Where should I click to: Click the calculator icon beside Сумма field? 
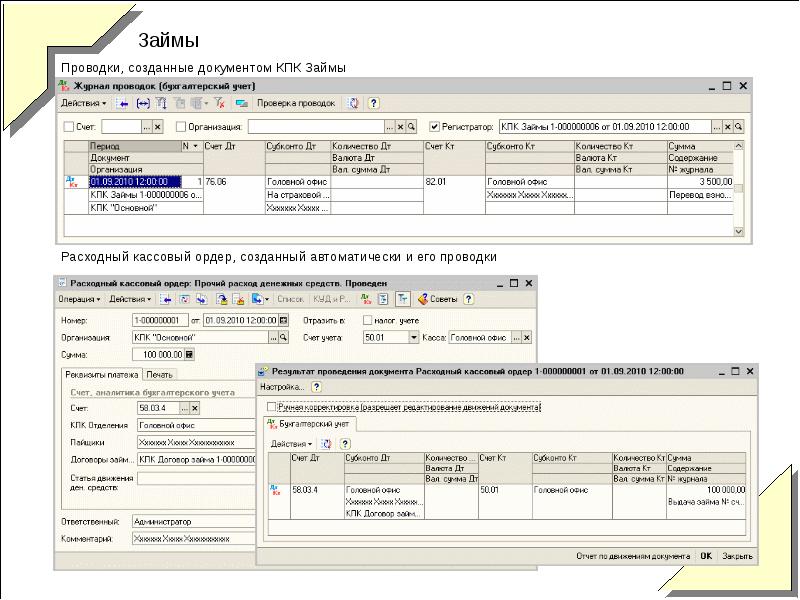coord(190,354)
